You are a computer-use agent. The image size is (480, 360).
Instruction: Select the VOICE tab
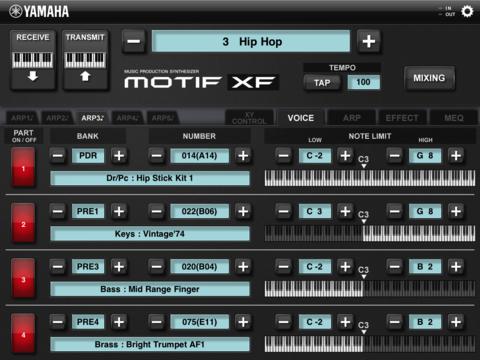click(301, 118)
